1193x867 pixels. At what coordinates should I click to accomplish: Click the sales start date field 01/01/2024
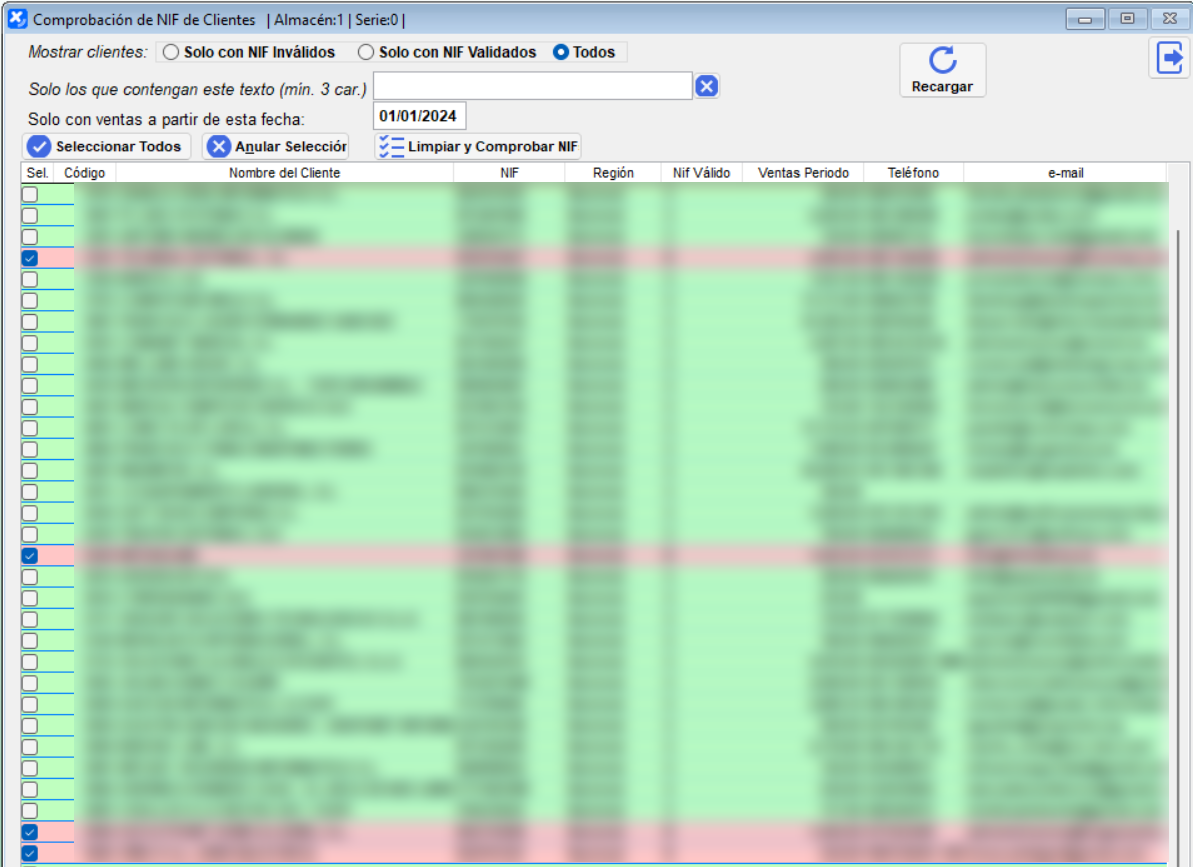tap(418, 116)
